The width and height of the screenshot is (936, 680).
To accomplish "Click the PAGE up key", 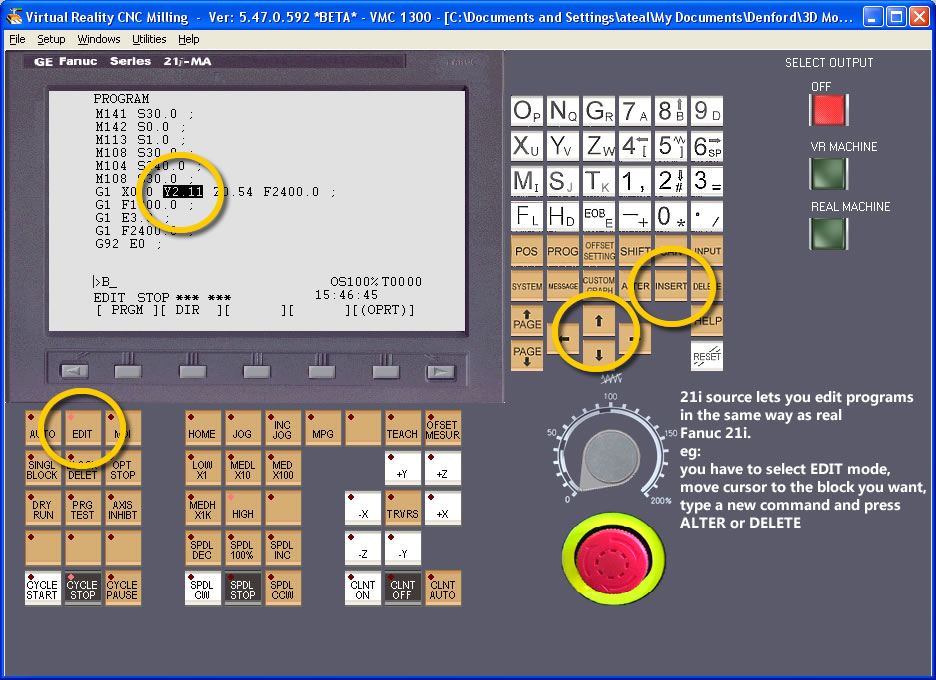I will (x=526, y=321).
